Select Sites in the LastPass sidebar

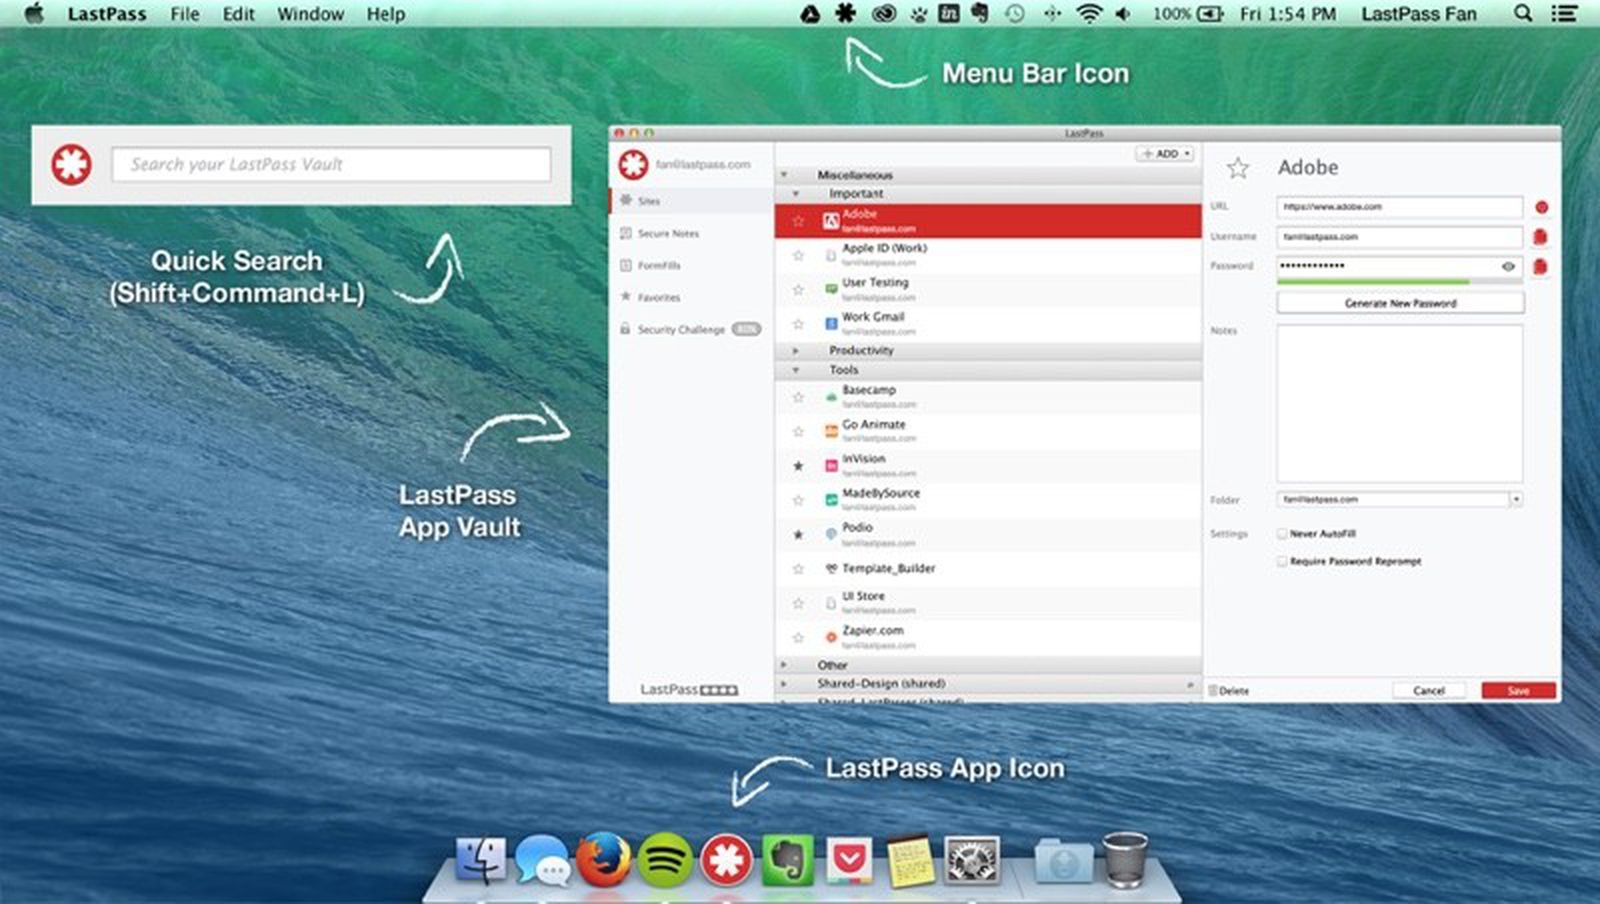[x=648, y=201]
